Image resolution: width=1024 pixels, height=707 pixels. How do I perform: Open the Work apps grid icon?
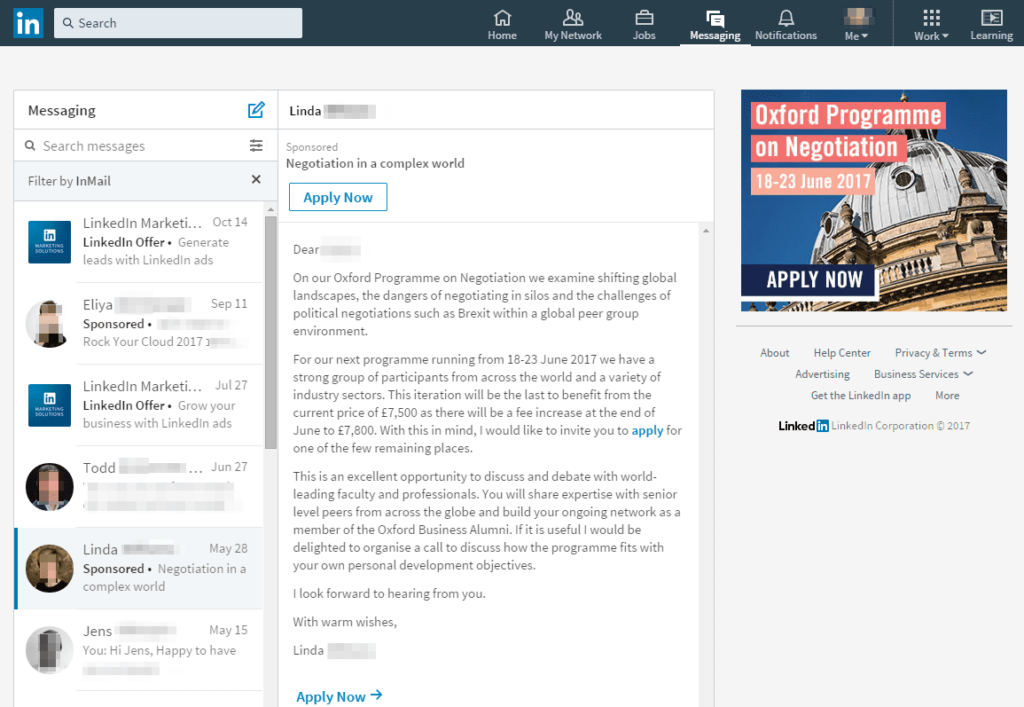click(931, 25)
